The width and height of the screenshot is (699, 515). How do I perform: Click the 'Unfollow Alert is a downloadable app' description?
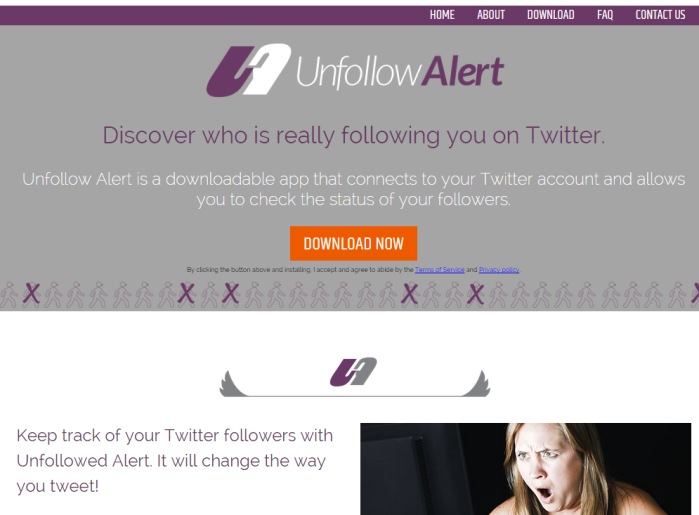point(354,189)
